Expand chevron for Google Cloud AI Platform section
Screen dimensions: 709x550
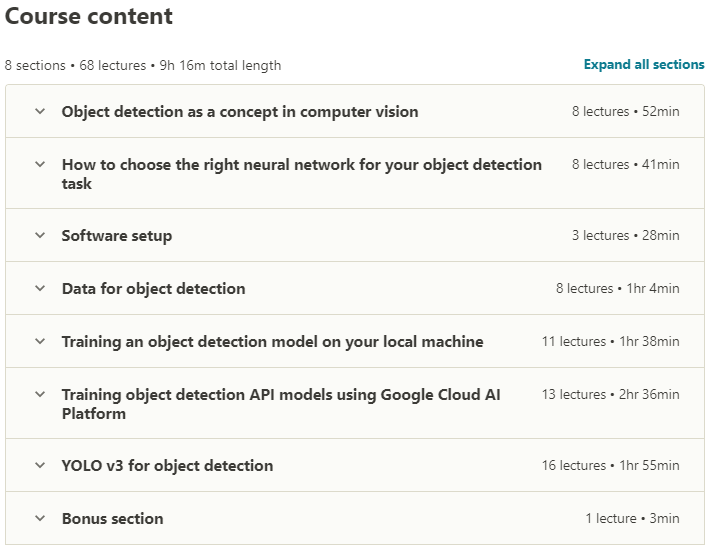coord(40,395)
